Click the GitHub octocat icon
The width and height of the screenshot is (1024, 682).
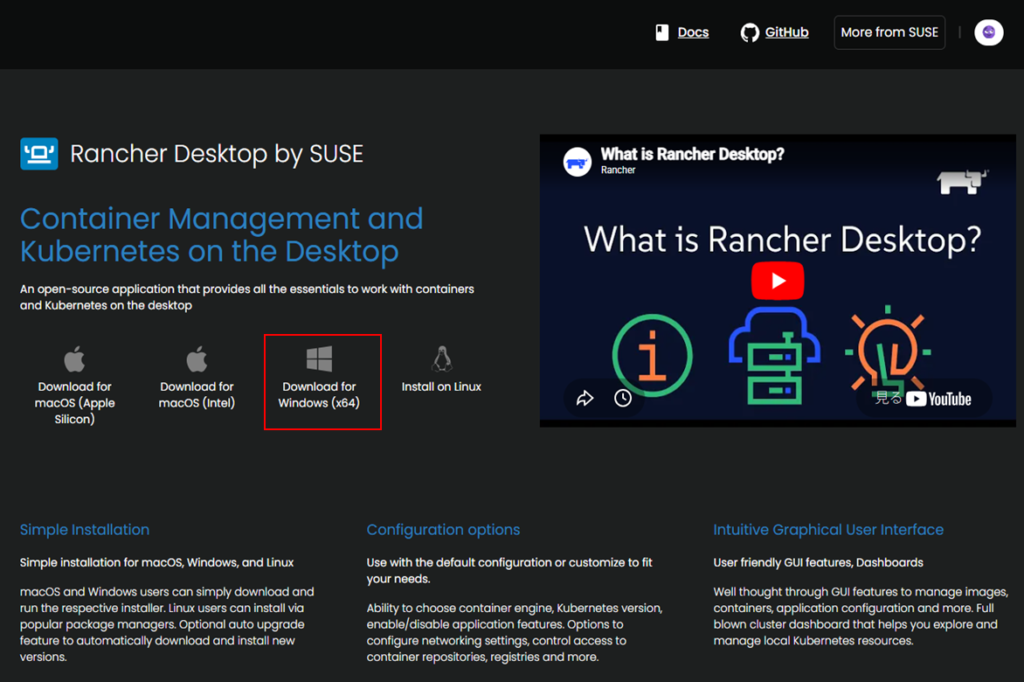click(x=750, y=33)
